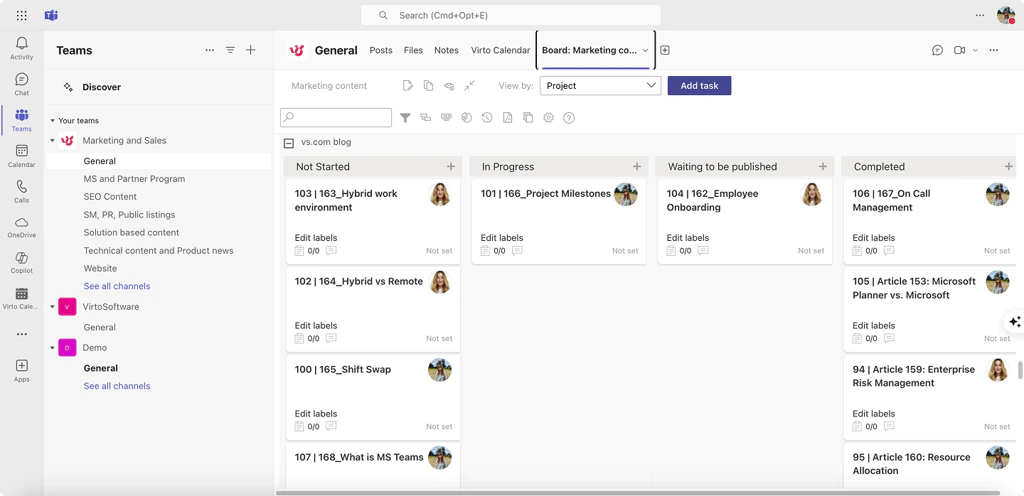Click the copy board icon beside Marketing content
This screenshot has height=496, width=1024.
click(x=428, y=85)
